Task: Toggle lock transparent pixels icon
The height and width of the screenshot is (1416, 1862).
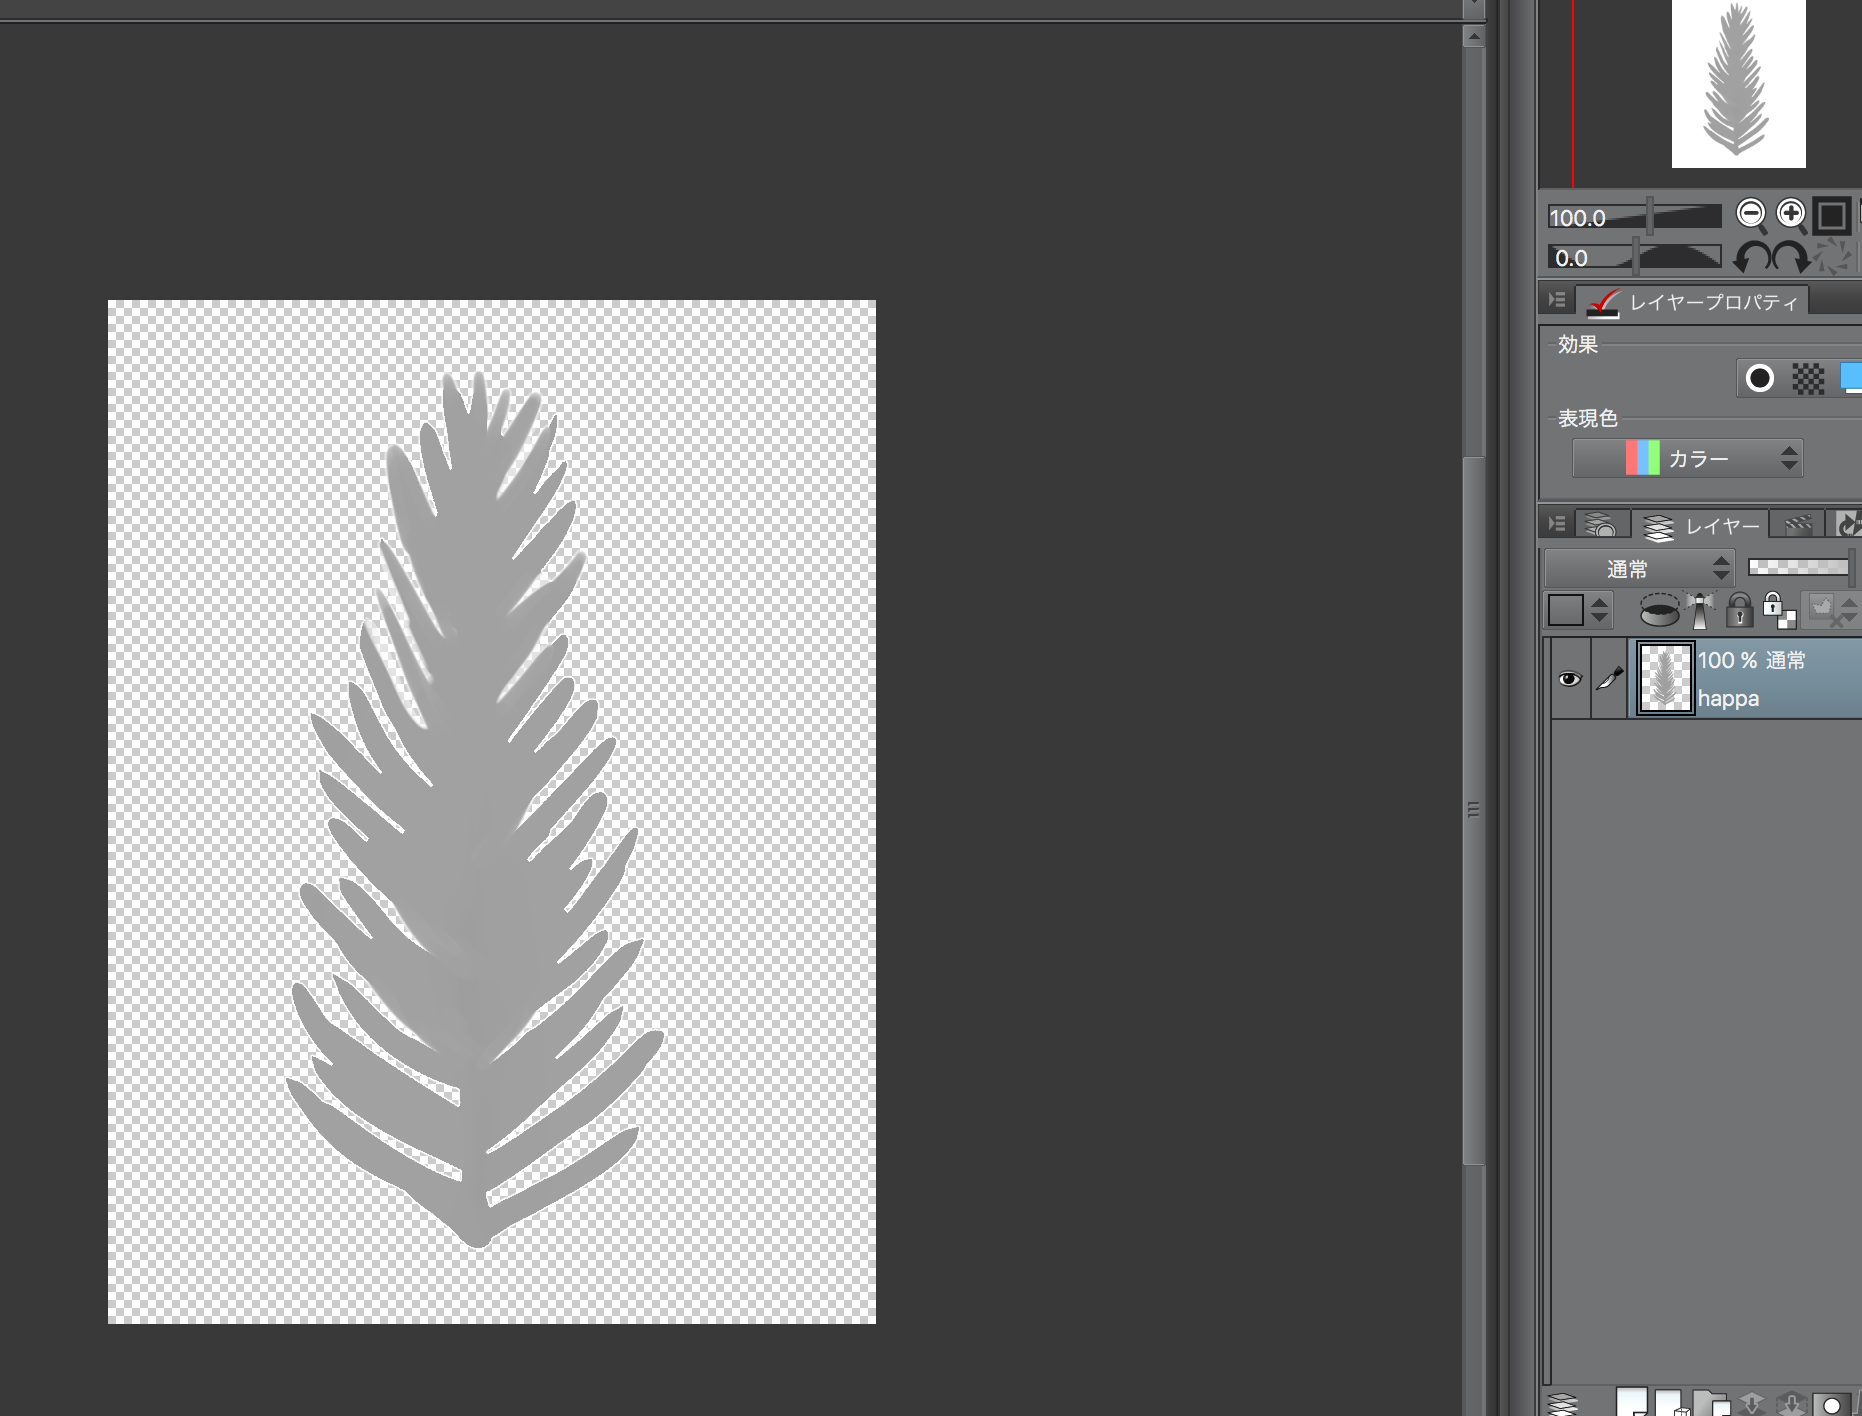Action: [1779, 609]
